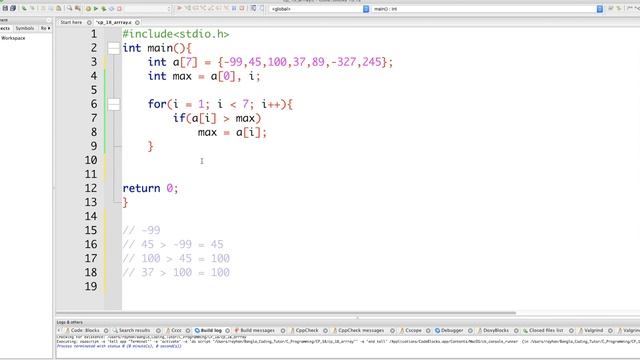Screen dimensions: 640x360
Task: Click the Undo toolbar icon
Action: 24,8
